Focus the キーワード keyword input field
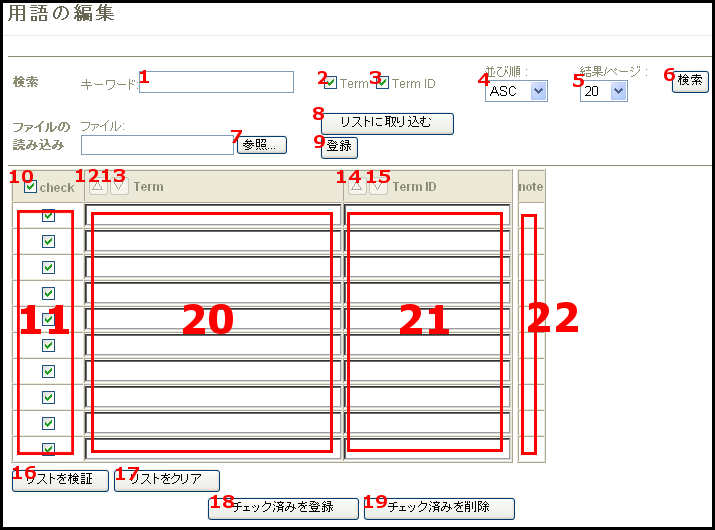Viewport: 715px width, 530px height. click(x=216, y=82)
